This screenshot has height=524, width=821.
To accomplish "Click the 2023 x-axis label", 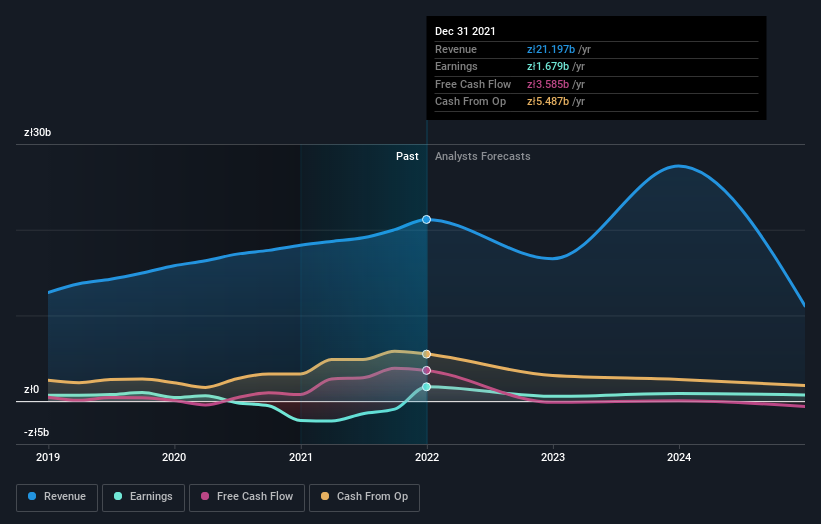I will (553, 457).
